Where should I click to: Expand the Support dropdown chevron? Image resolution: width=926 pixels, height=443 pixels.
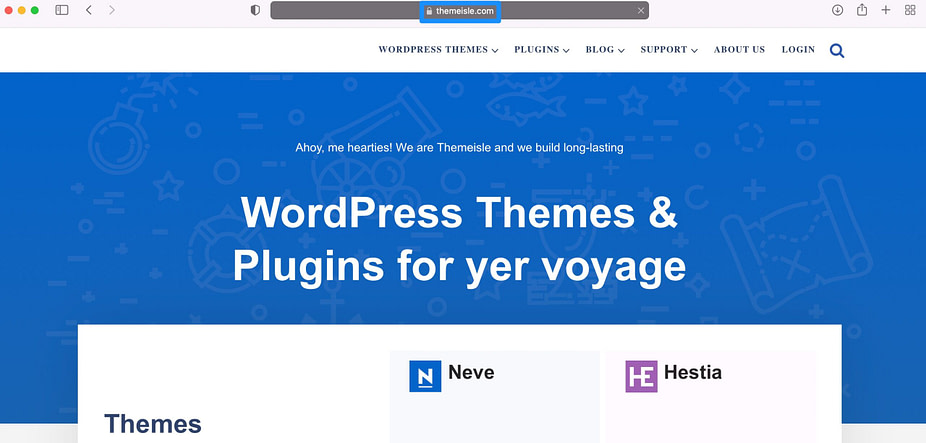click(694, 51)
